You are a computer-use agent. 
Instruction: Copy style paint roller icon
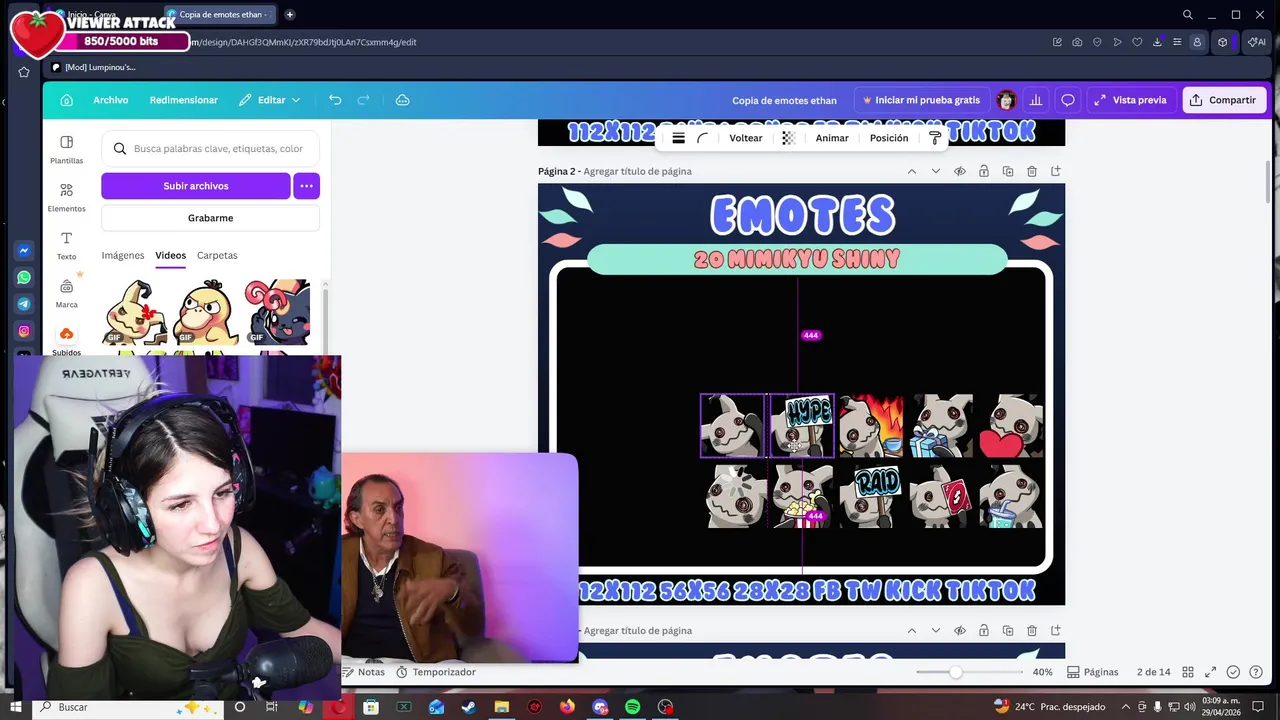coord(935,138)
